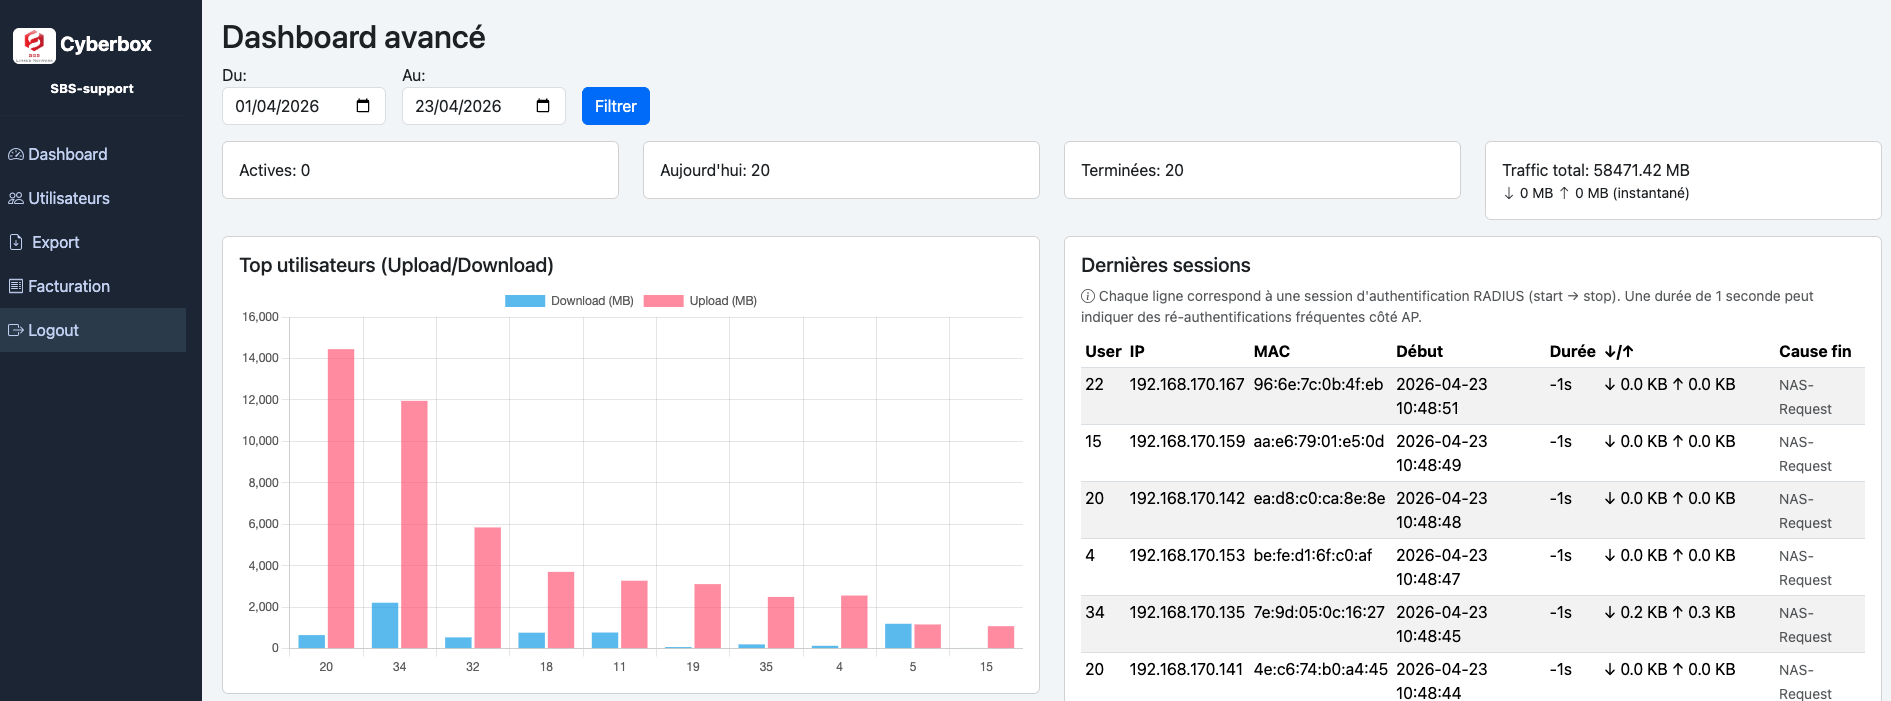The width and height of the screenshot is (1891, 701).
Task: Go to the Facturation page
Action: (x=68, y=287)
